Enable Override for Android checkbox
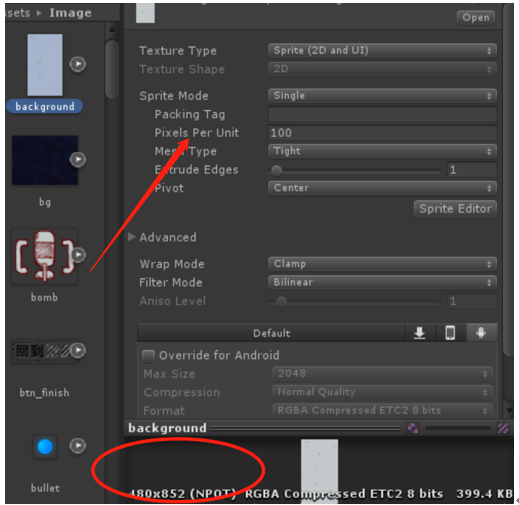Viewport: 519px width, 505px height. (148, 356)
